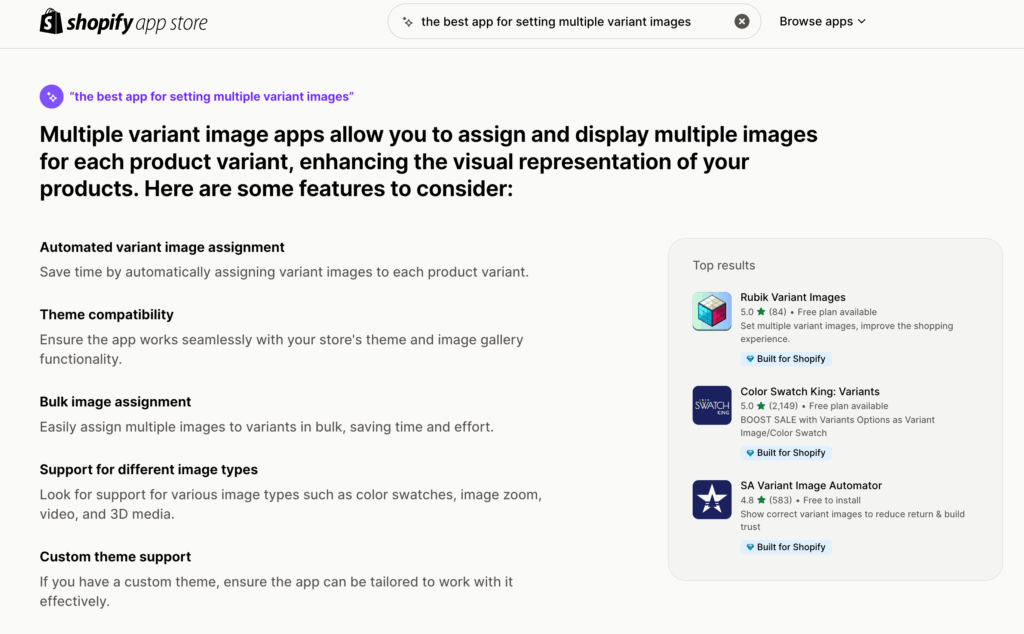
Task: Click the chevron next to Browse apps
Action: [x=861, y=22]
